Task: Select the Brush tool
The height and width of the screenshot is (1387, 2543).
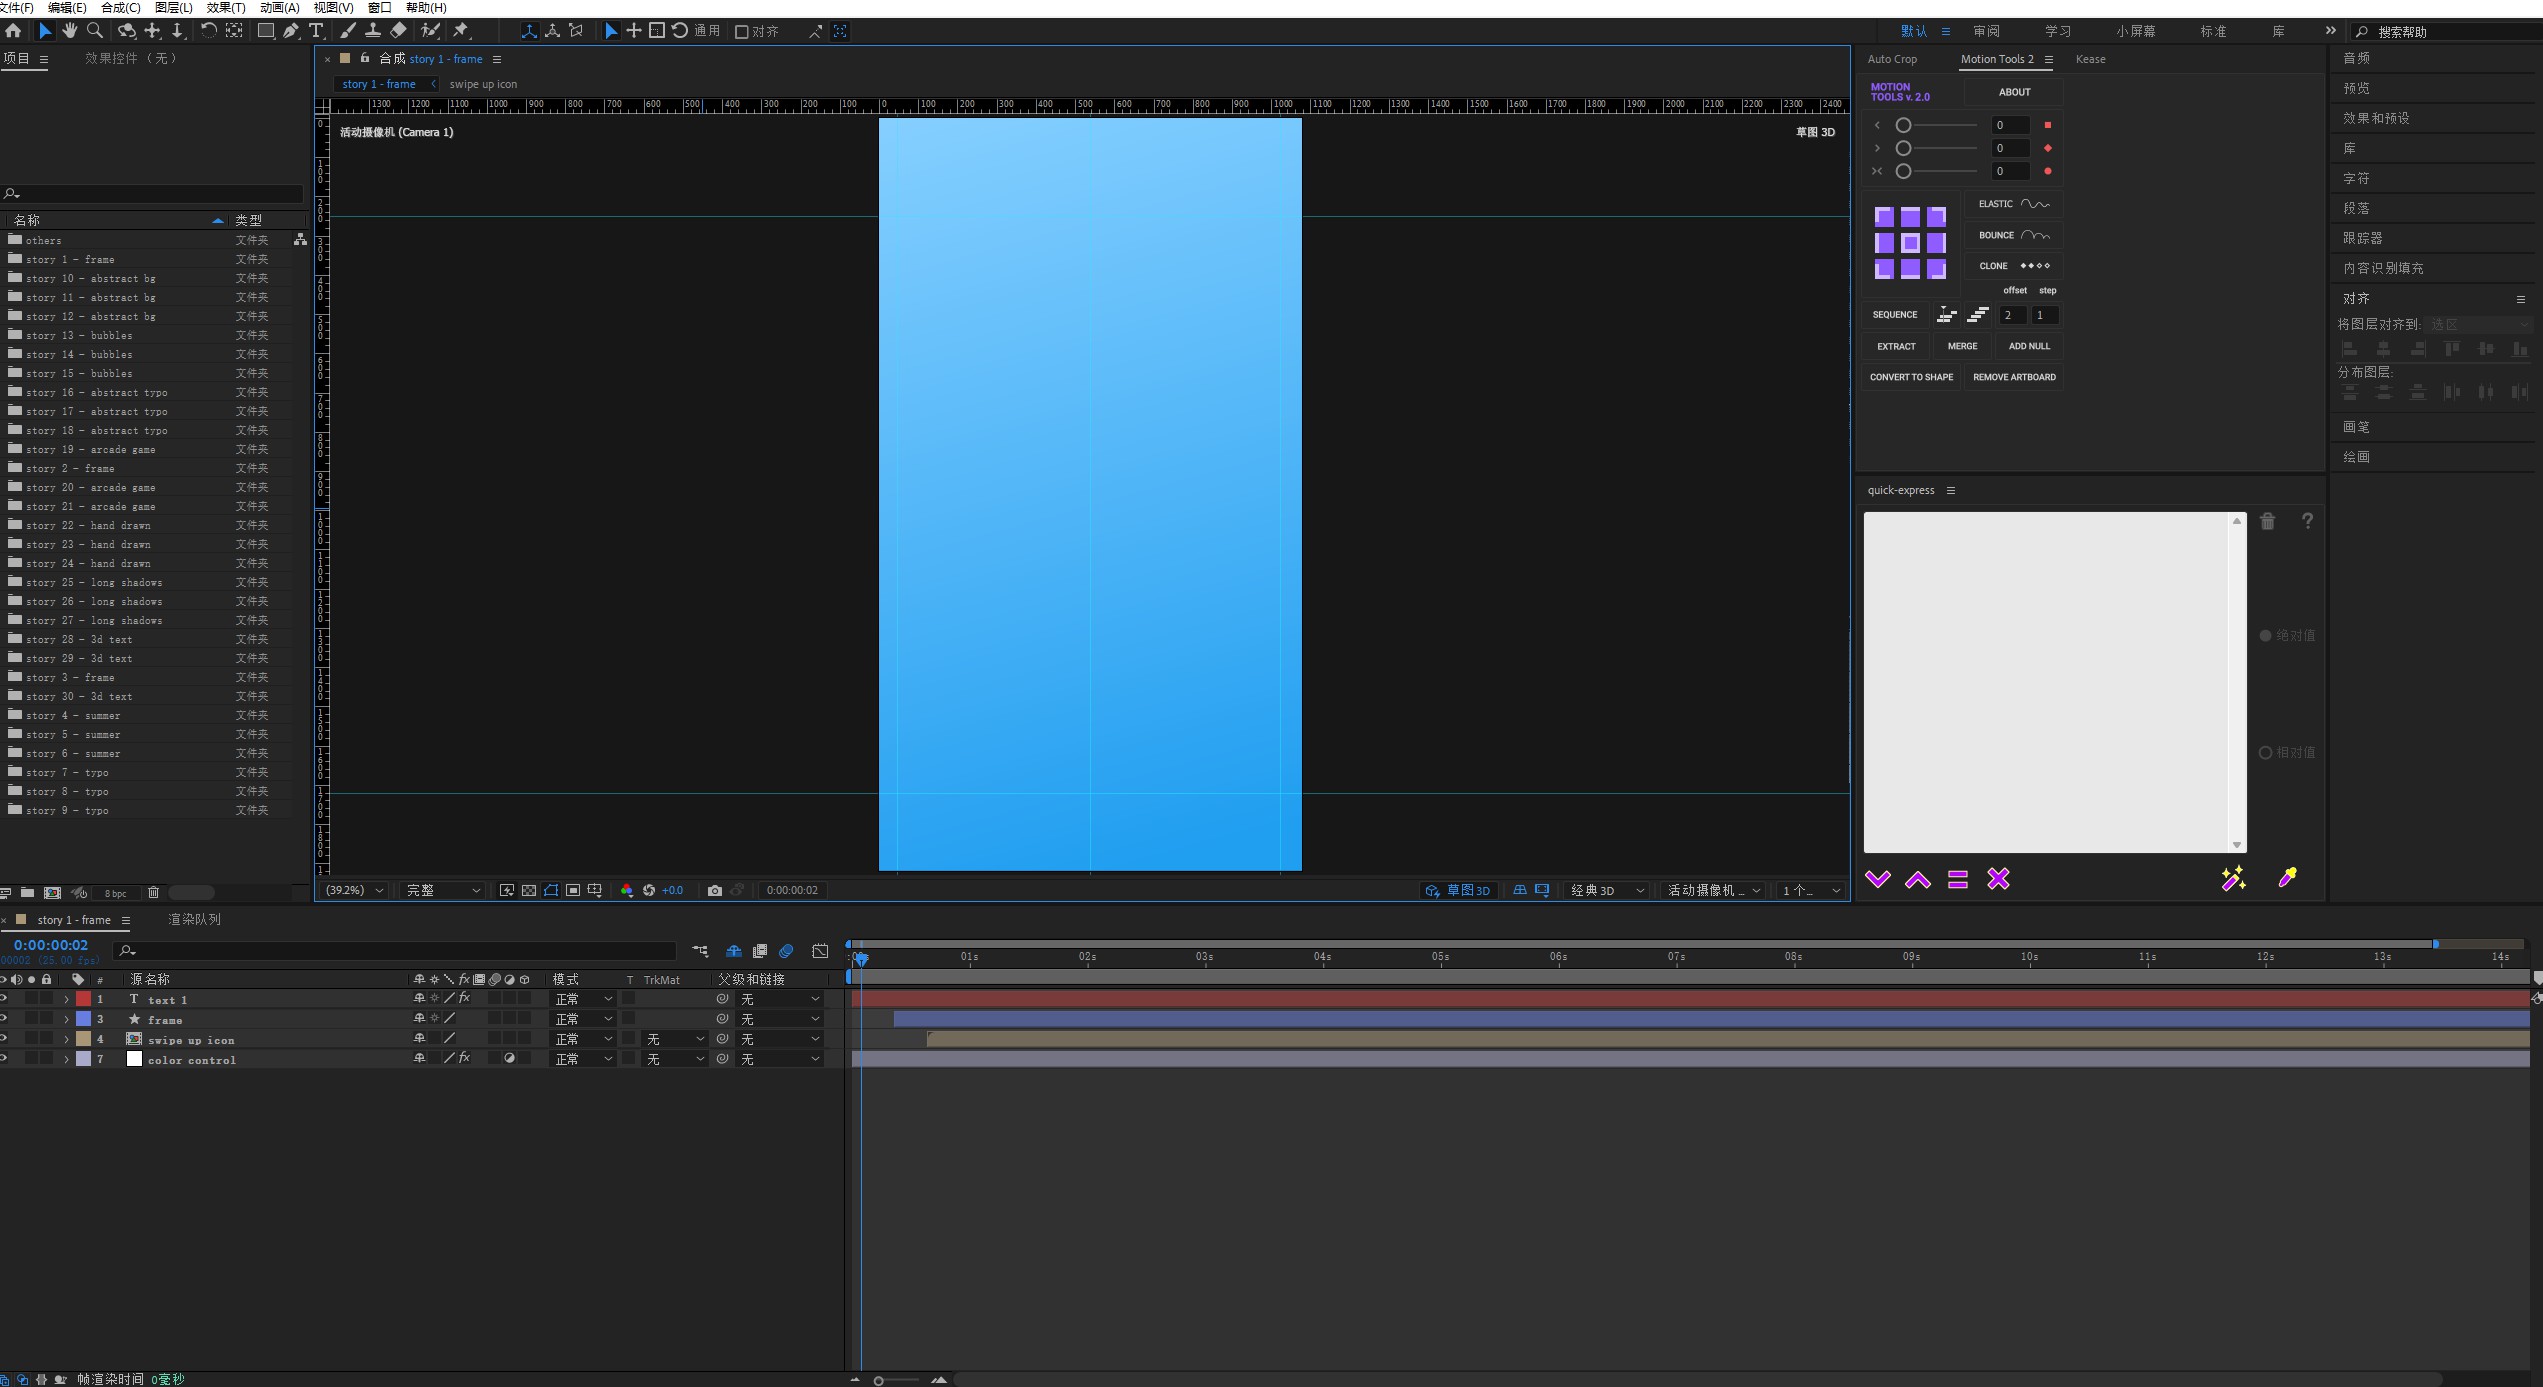Action: [x=347, y=31]
